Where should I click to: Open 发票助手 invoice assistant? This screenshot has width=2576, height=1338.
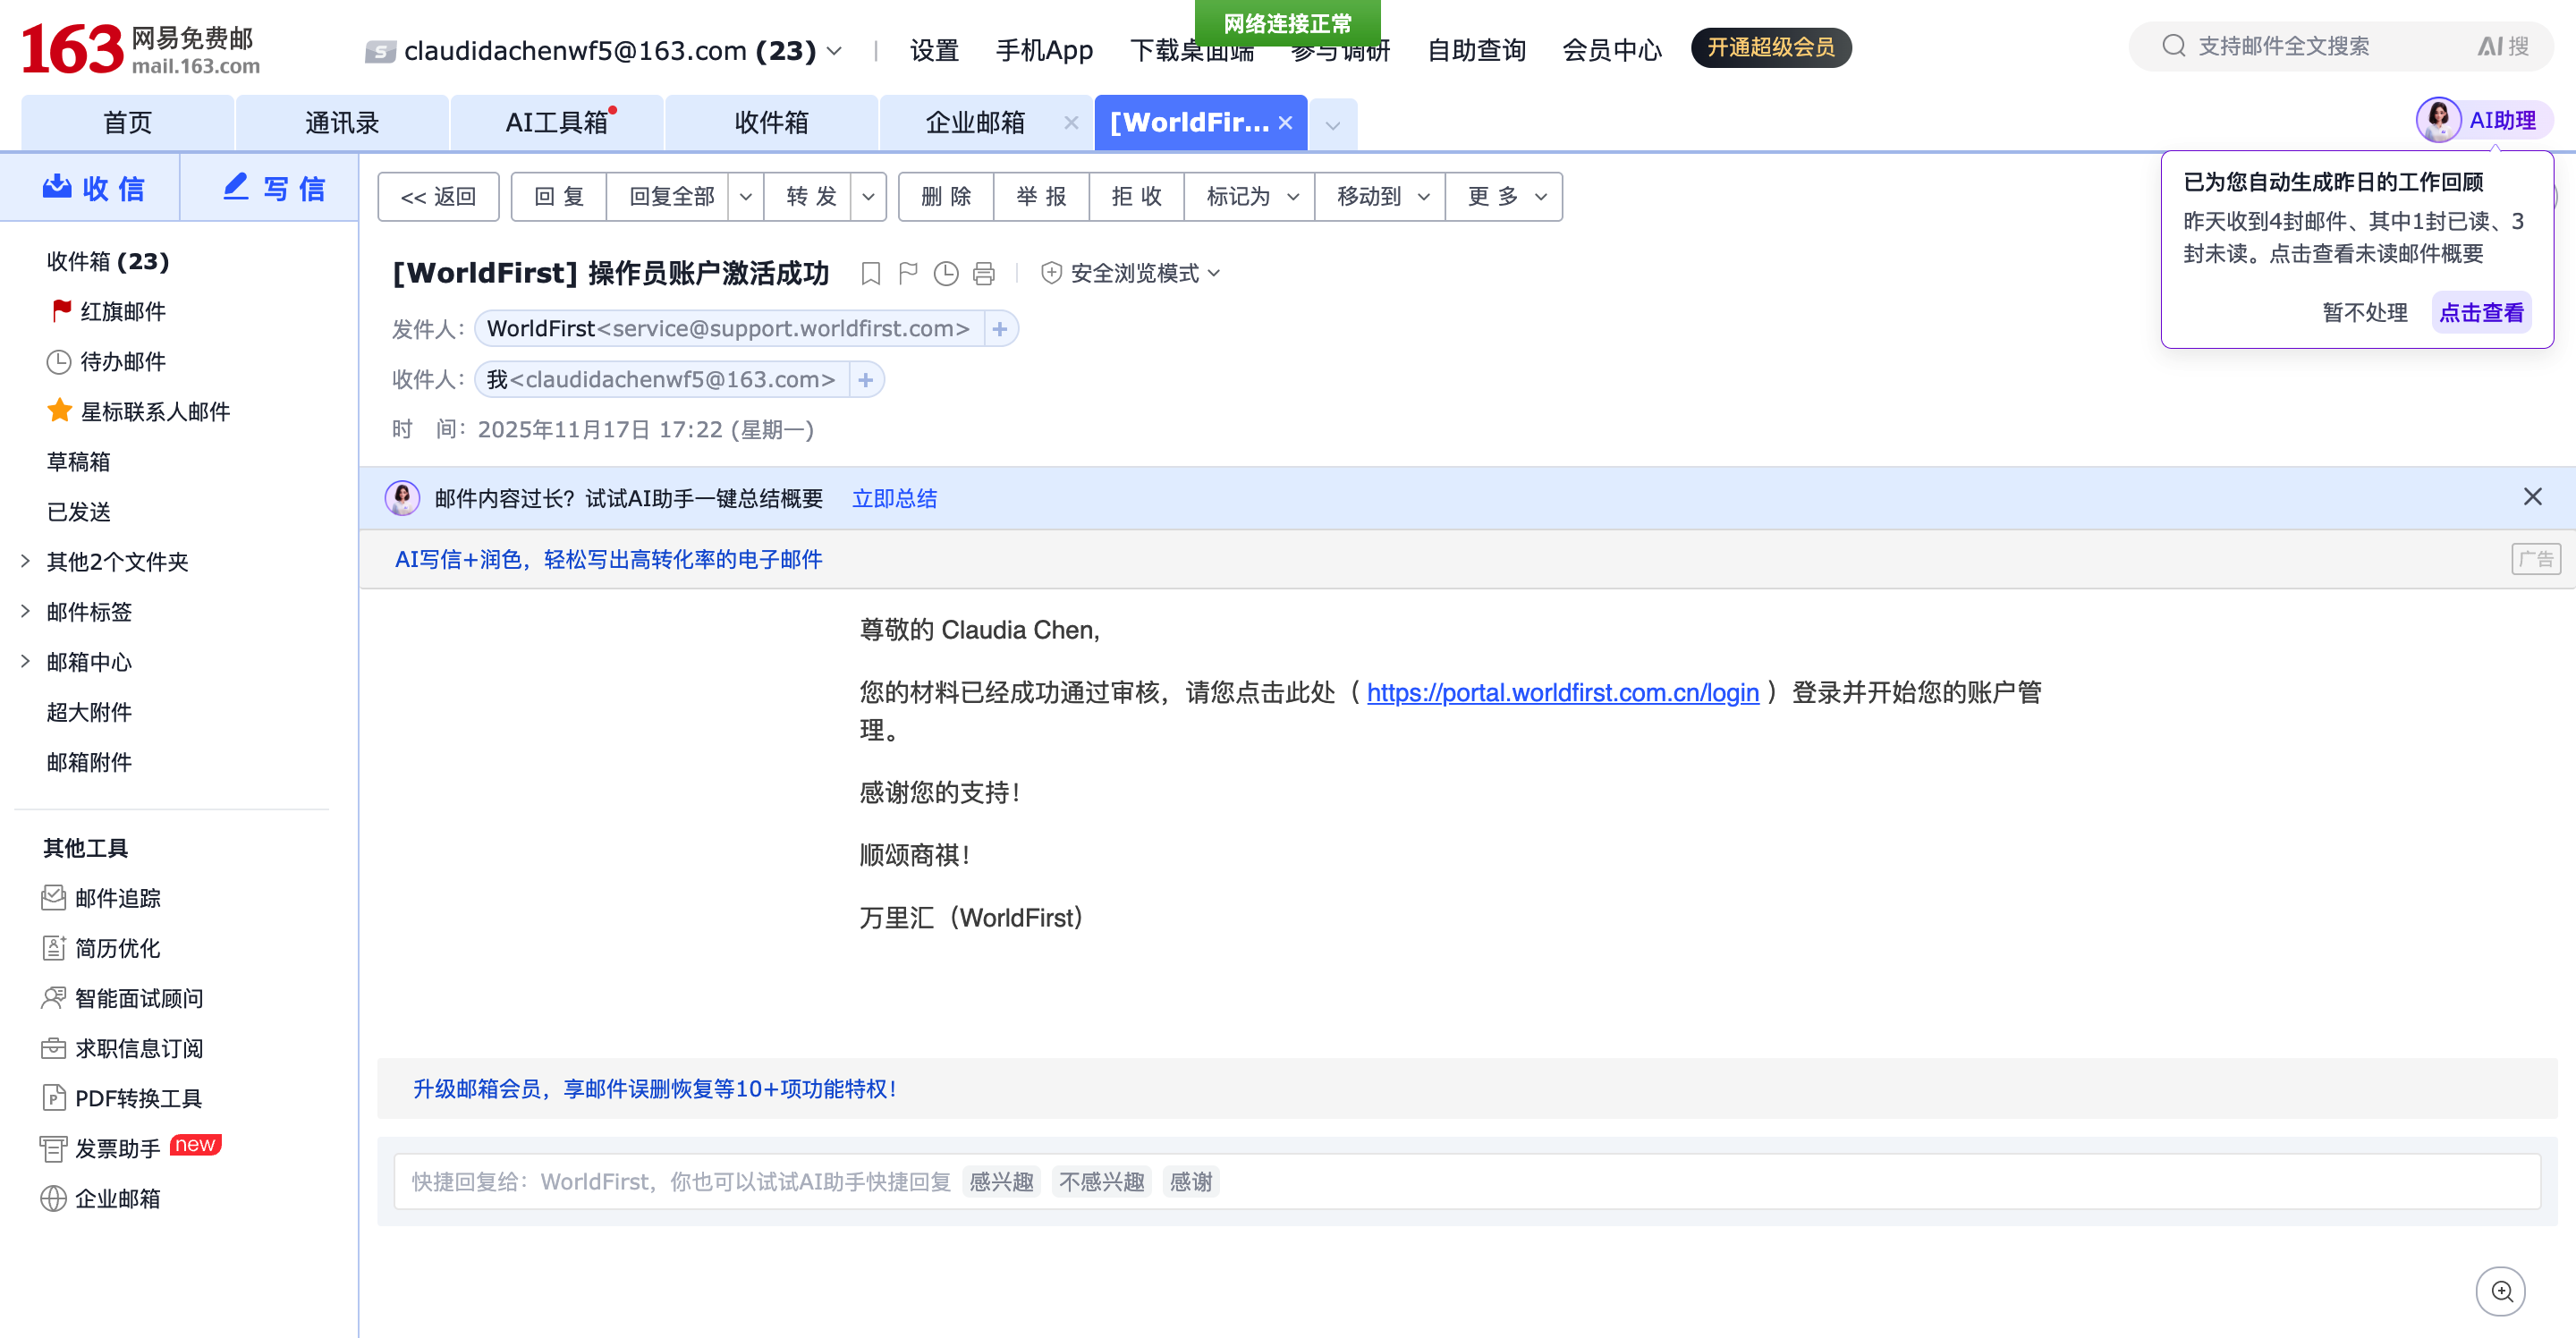(101, 1148)
